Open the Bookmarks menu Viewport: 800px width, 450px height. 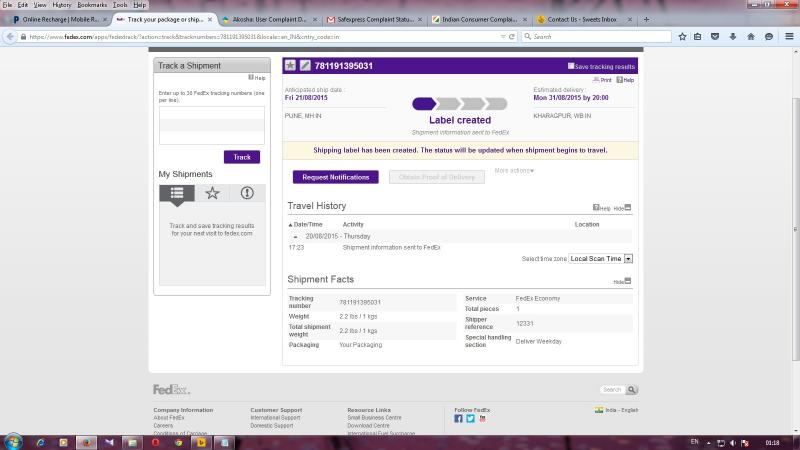pyautogui.click(x=92, y=5)
